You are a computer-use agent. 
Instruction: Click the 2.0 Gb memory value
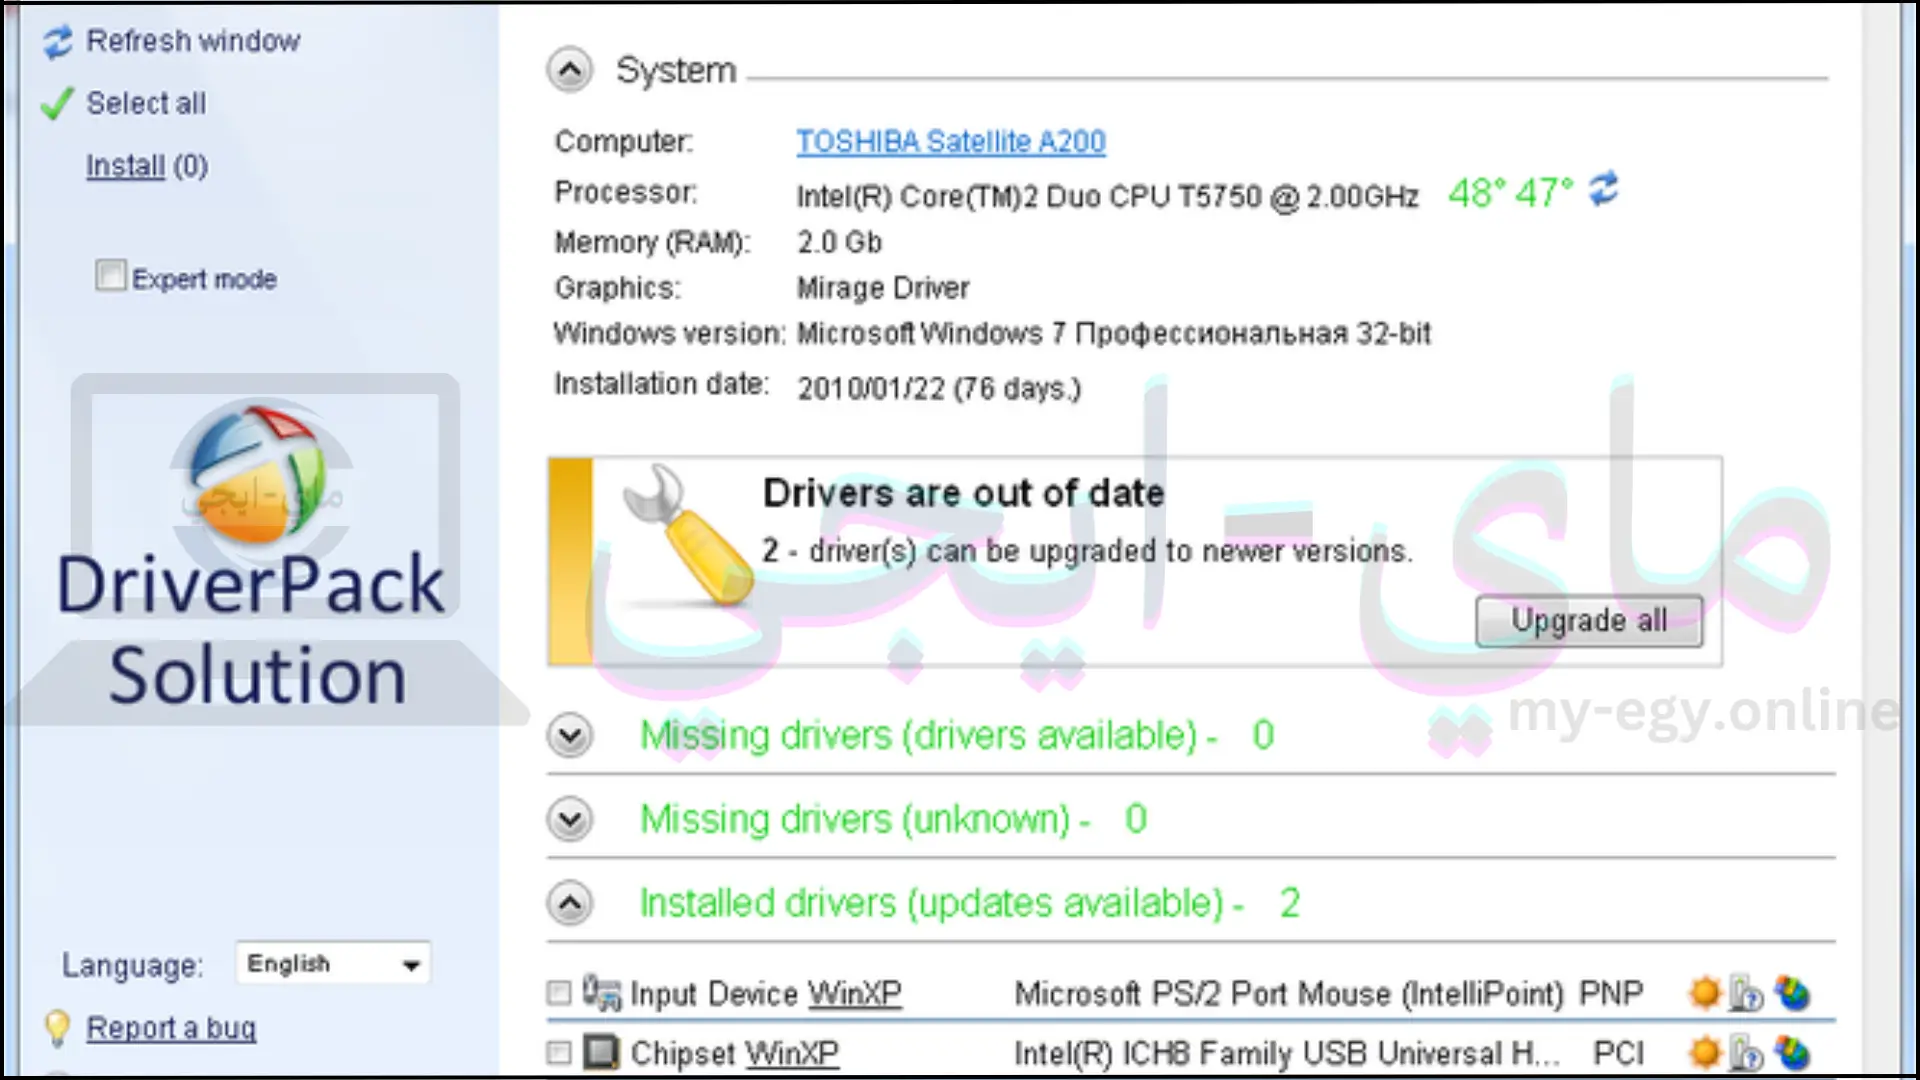839,242
